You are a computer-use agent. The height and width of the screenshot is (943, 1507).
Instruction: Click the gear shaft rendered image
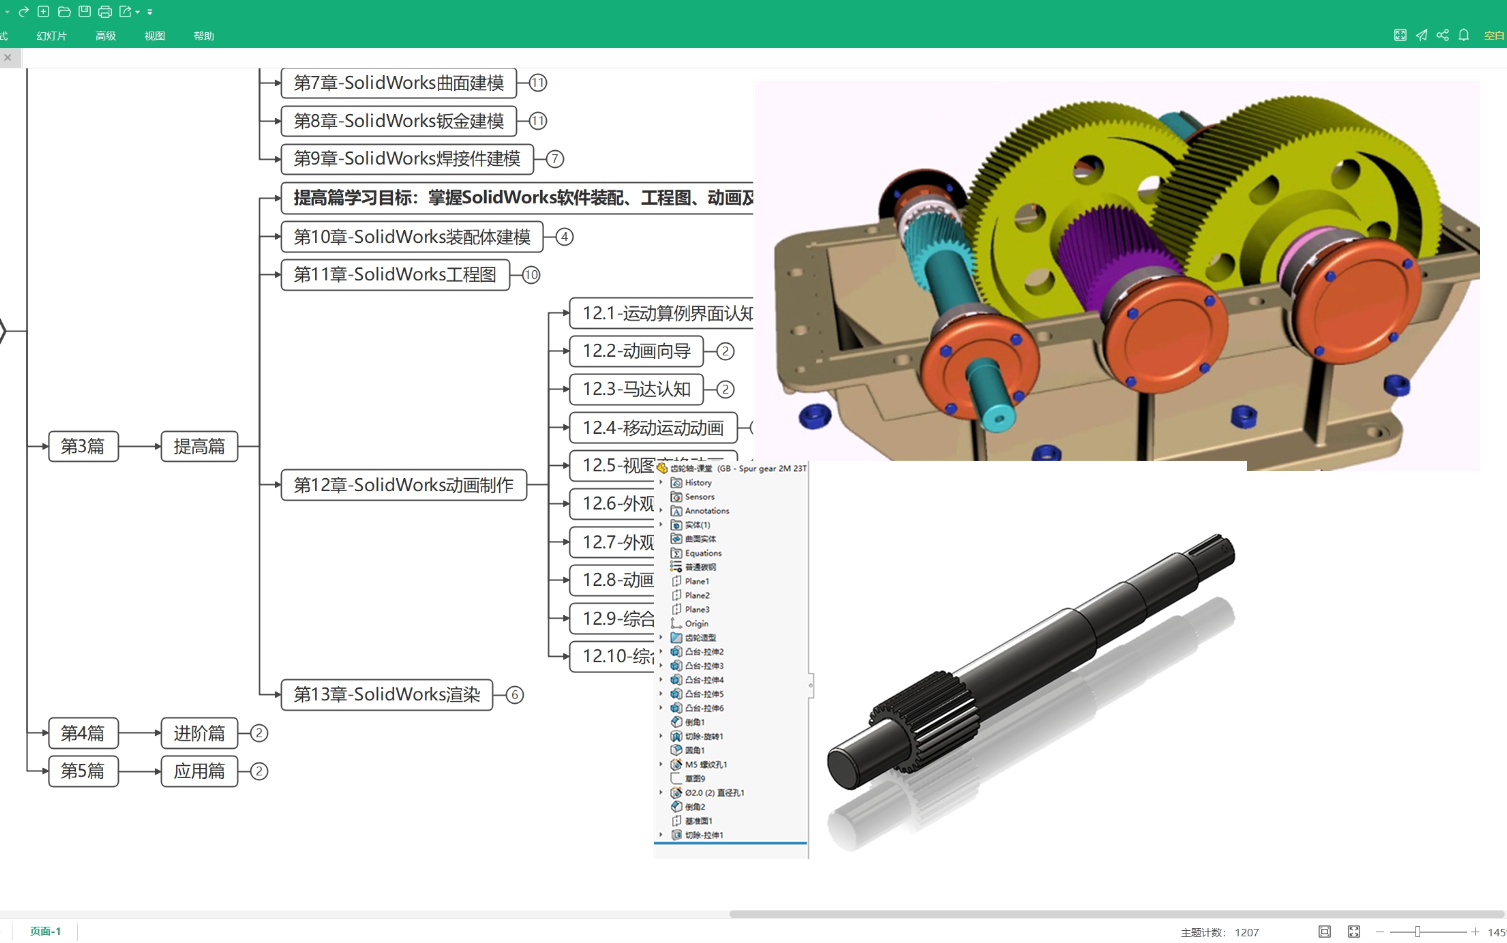1030,690
